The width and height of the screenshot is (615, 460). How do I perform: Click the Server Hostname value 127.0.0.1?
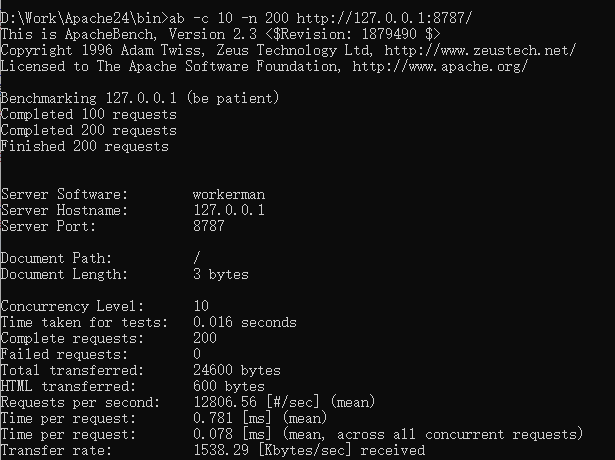229,210
